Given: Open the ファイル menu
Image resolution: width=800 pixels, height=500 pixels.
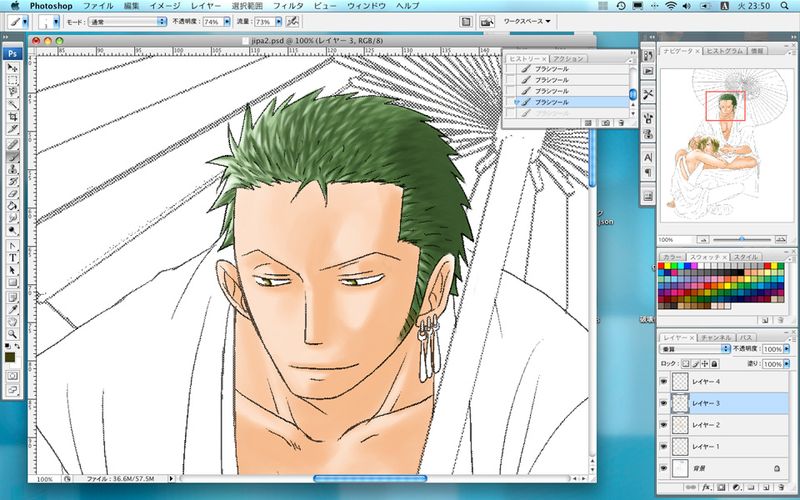Looking at the screenshot, I should tap(98, 6).
